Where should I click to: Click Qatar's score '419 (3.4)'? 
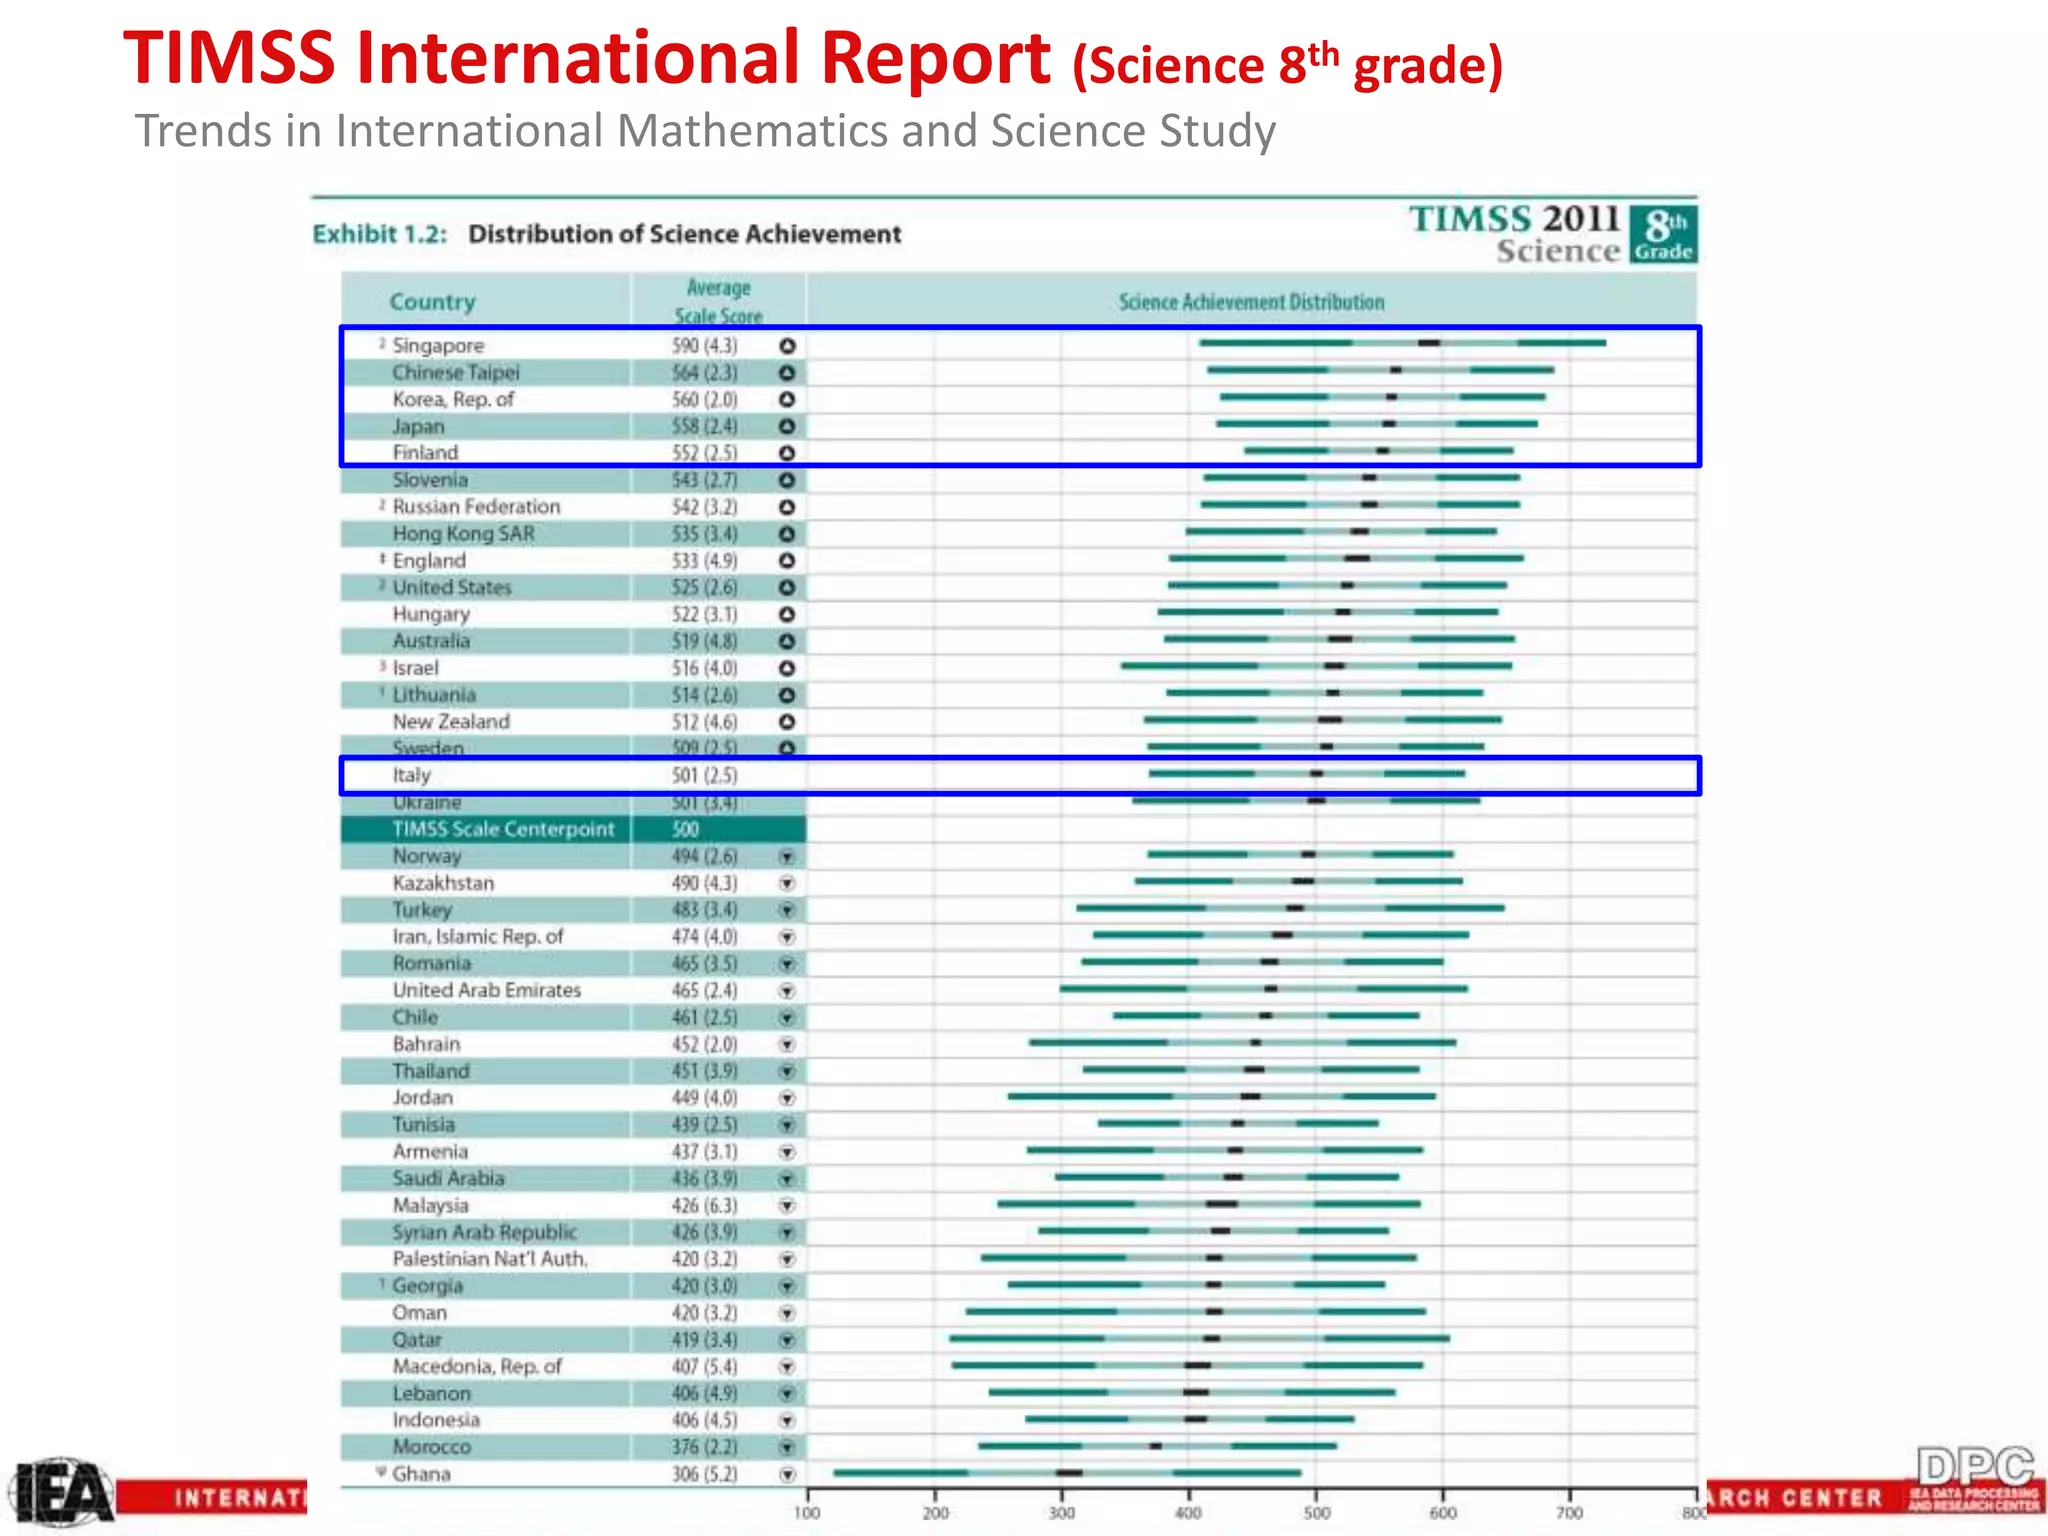point(704,1340)
